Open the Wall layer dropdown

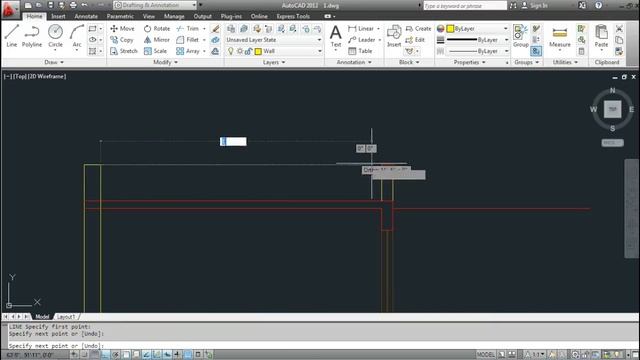[x=320, y=51]
